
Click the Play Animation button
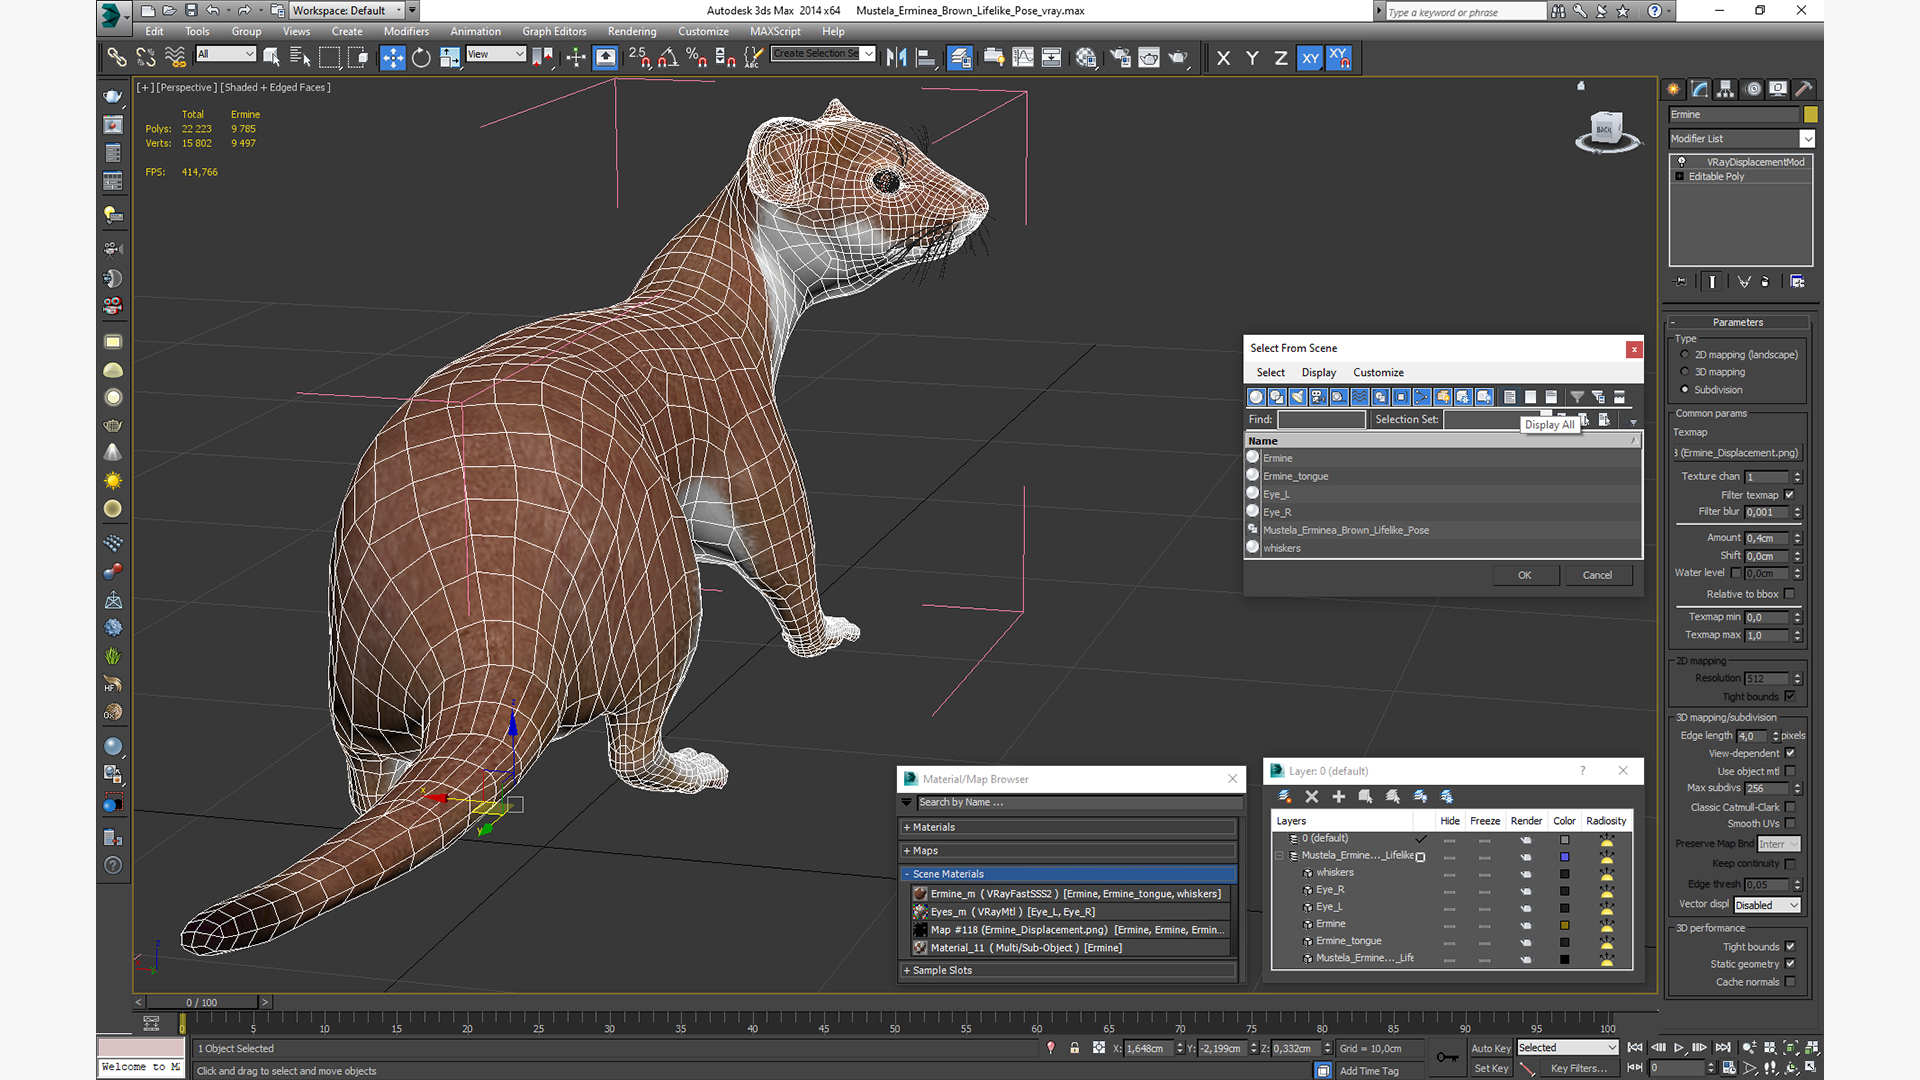pos(1679,1048)
